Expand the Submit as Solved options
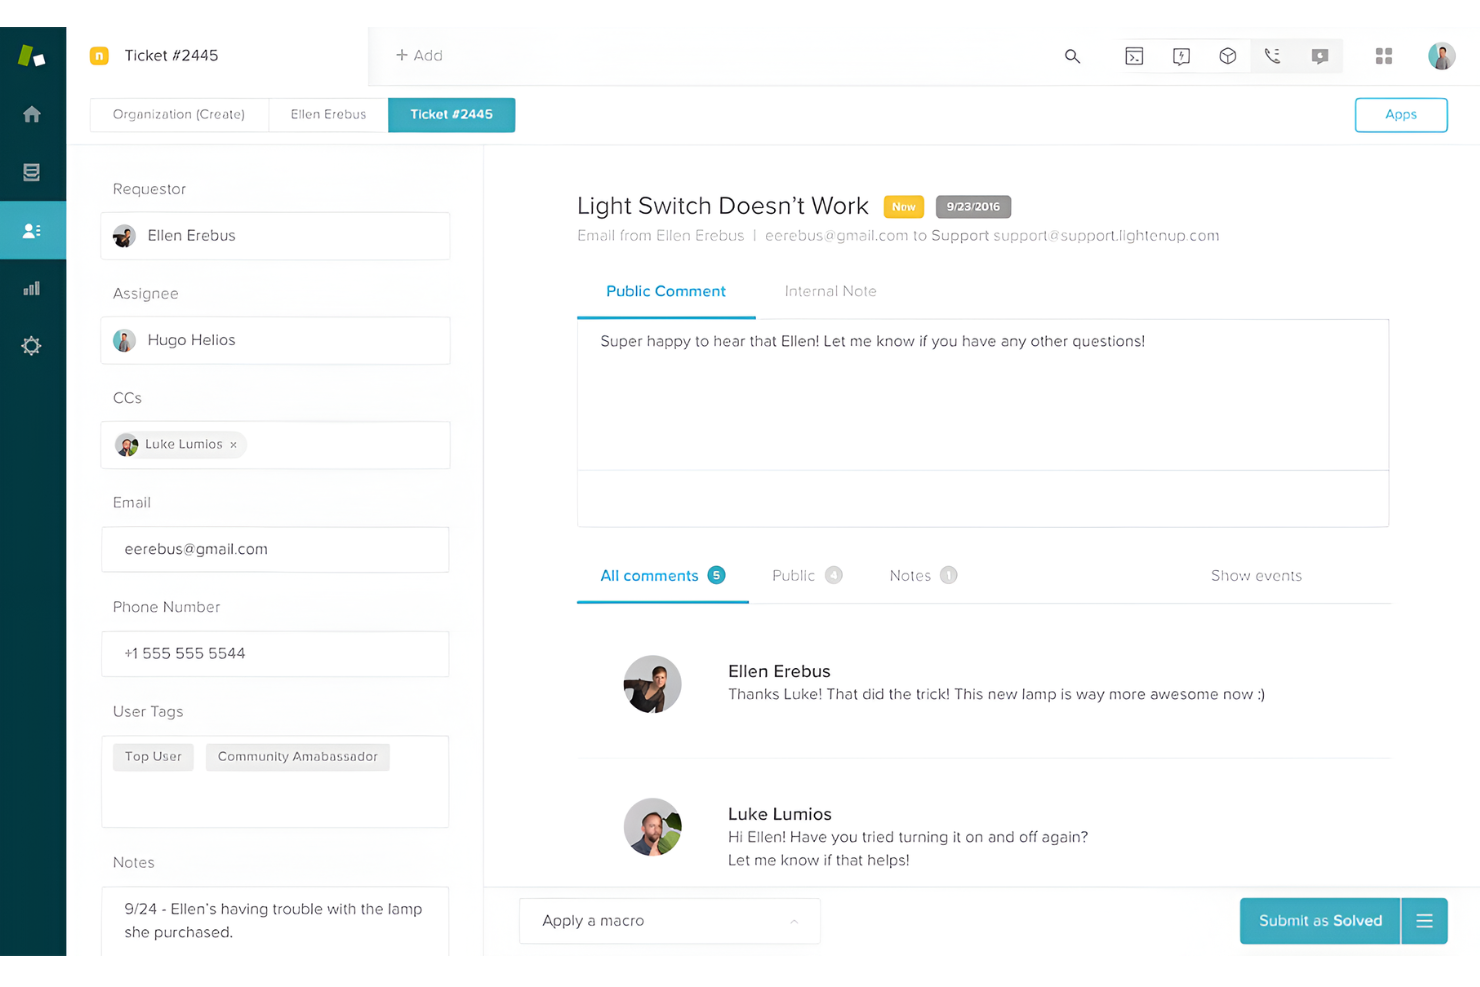 [1424, 920]
